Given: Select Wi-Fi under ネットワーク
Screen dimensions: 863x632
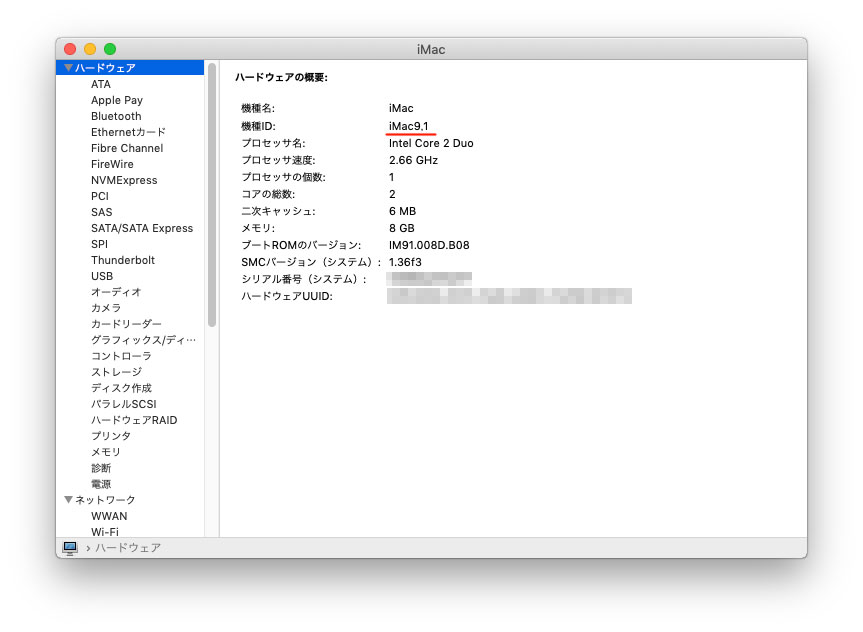Looking at the screenshot, I should pyautogui.click(x=105, y=532).
